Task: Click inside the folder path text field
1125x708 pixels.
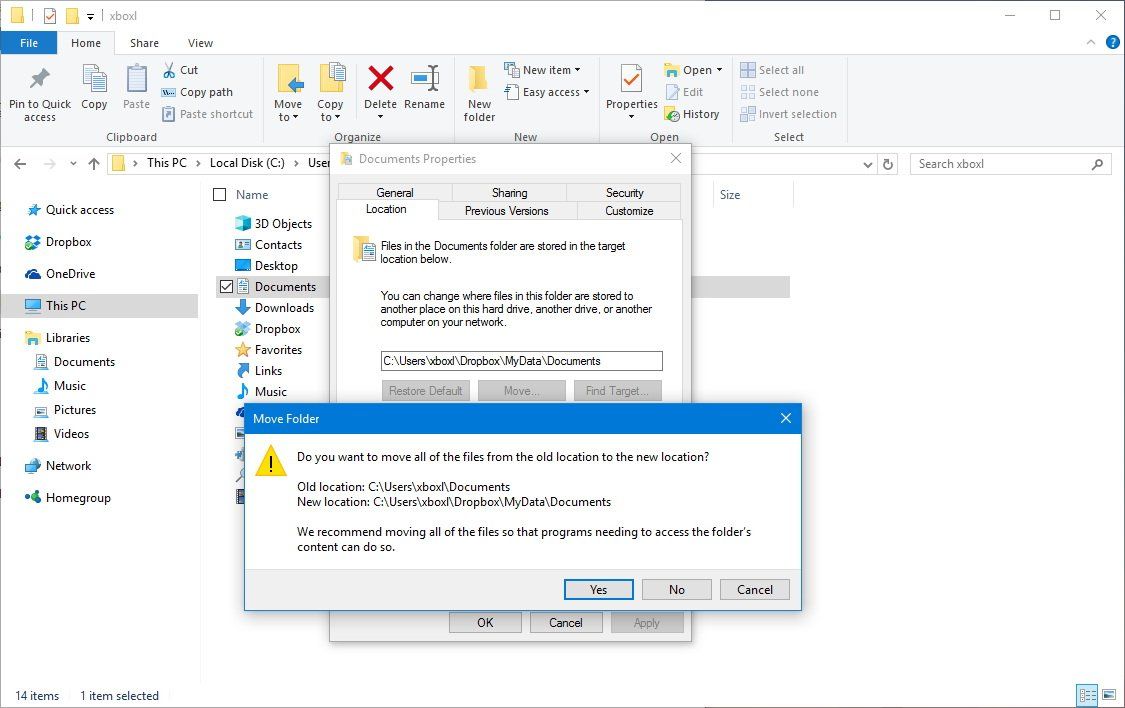Action: click(x=520, y=360)
